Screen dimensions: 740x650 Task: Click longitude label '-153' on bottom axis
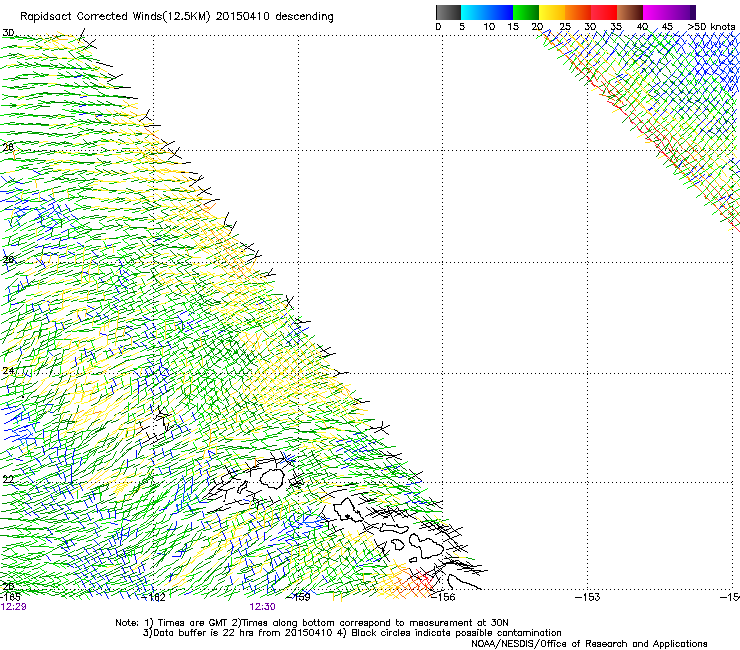[588, 597]
